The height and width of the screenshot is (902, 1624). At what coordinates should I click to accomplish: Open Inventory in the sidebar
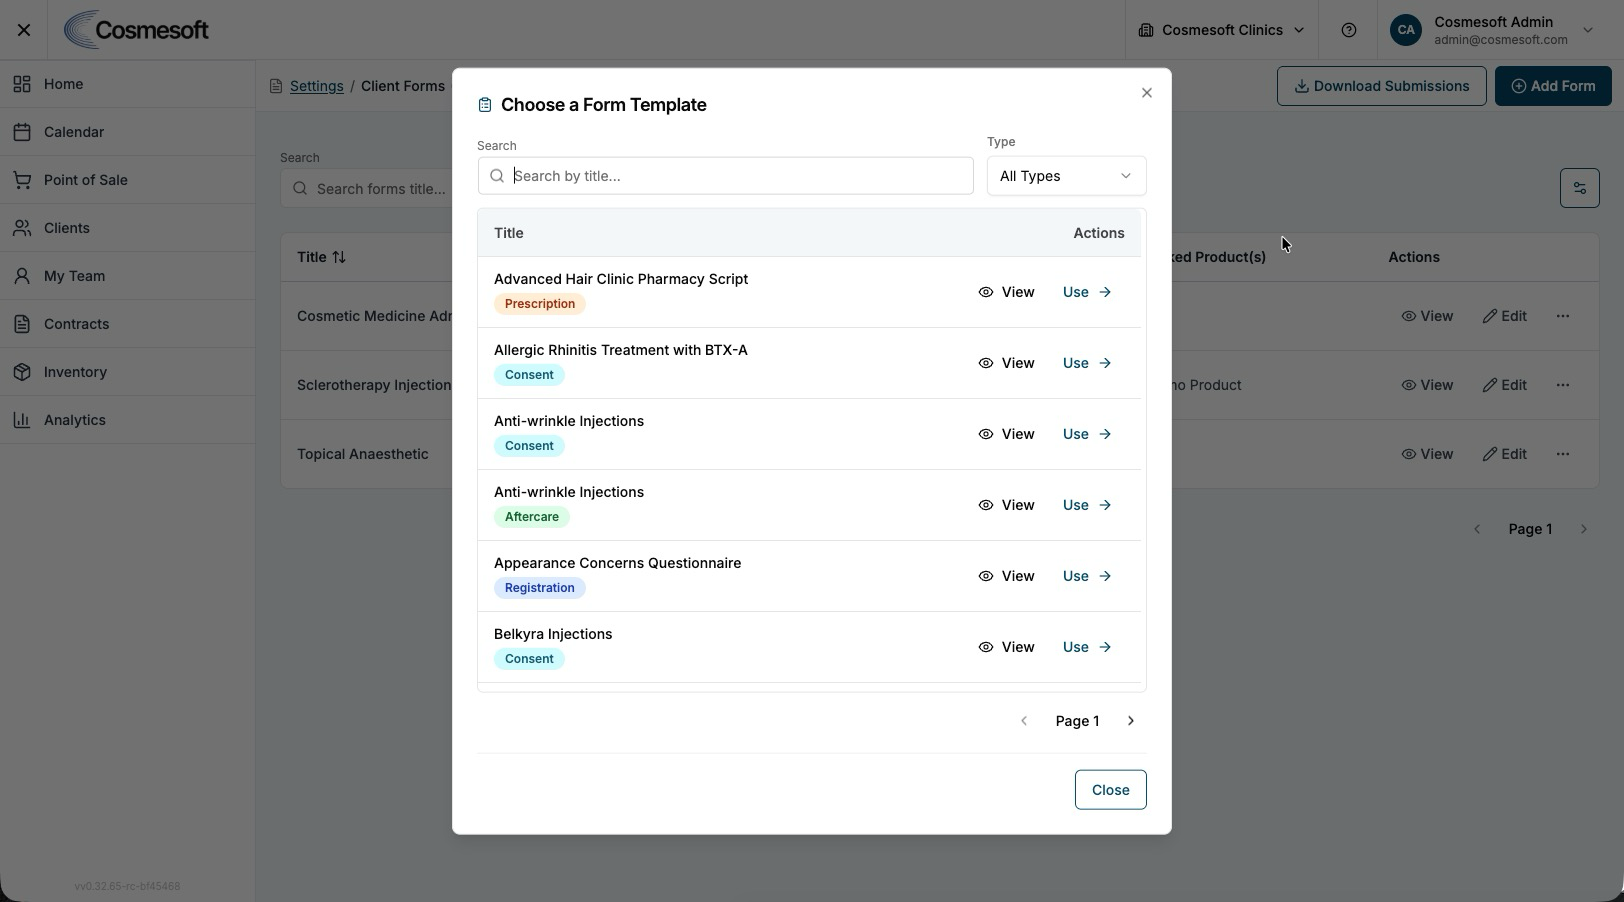[x=127, y=372]
